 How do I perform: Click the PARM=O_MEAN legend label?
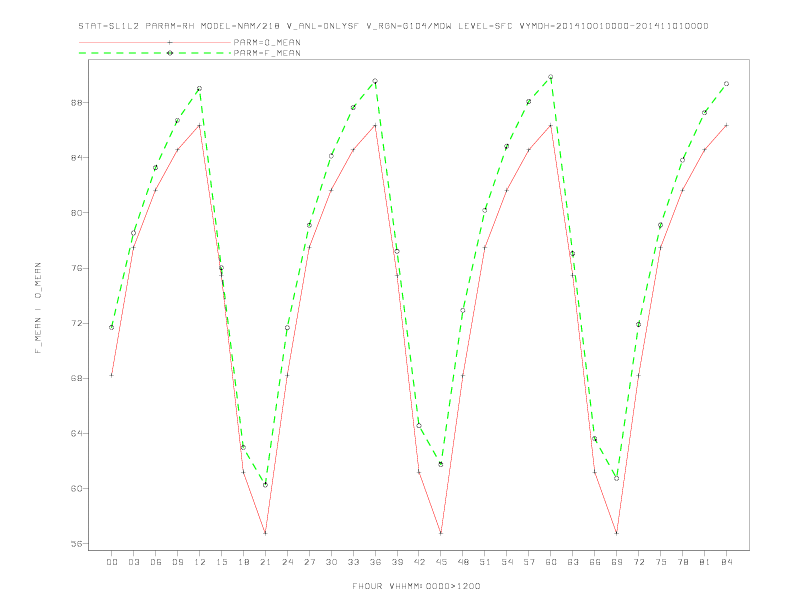point(267,42)
